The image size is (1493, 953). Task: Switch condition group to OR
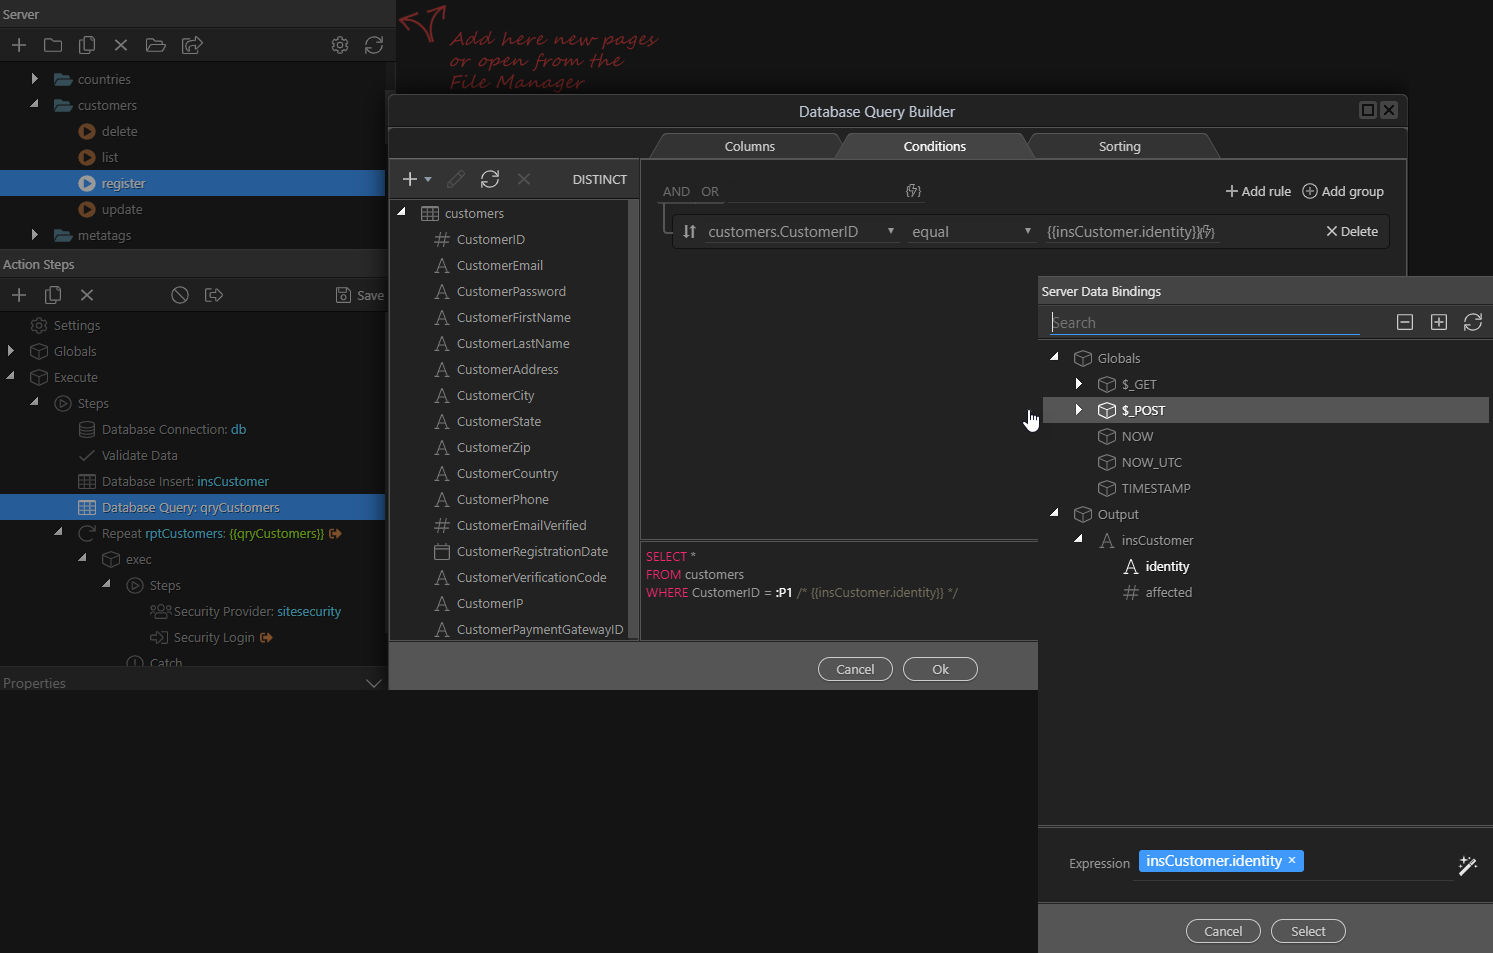710,192
